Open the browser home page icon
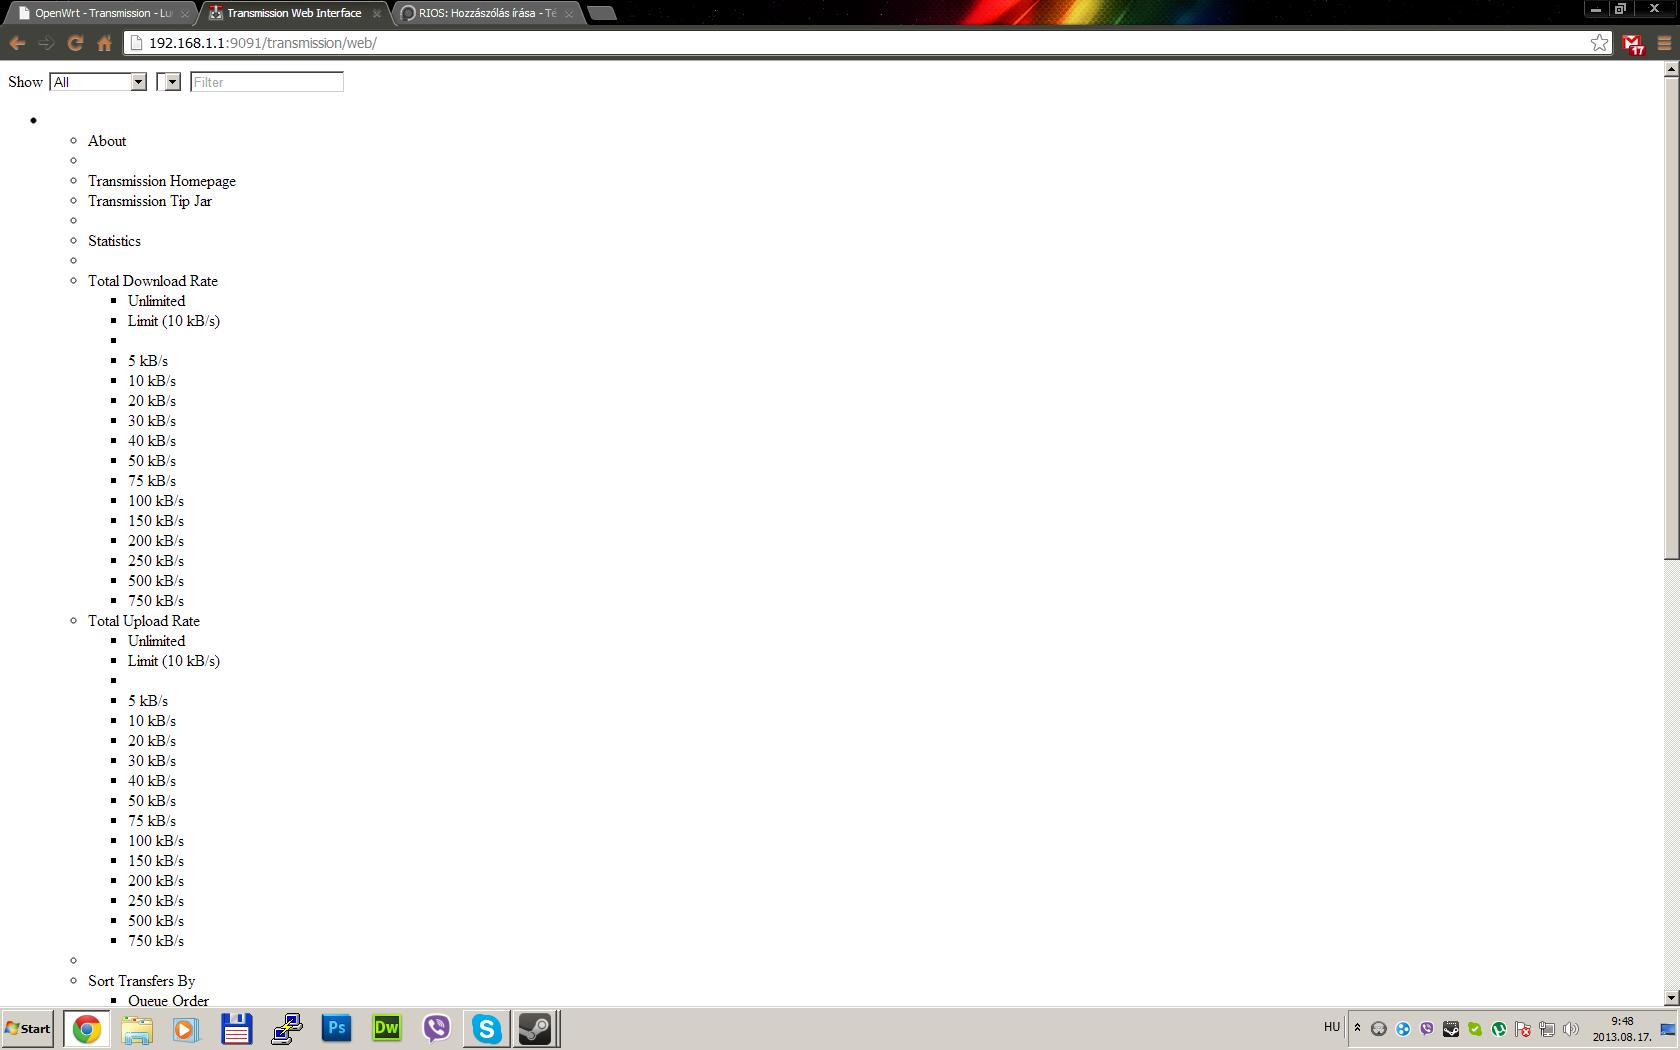The height and width of the screenshot is (1050, 1680). pyautogui.click(x=104, y=43)
